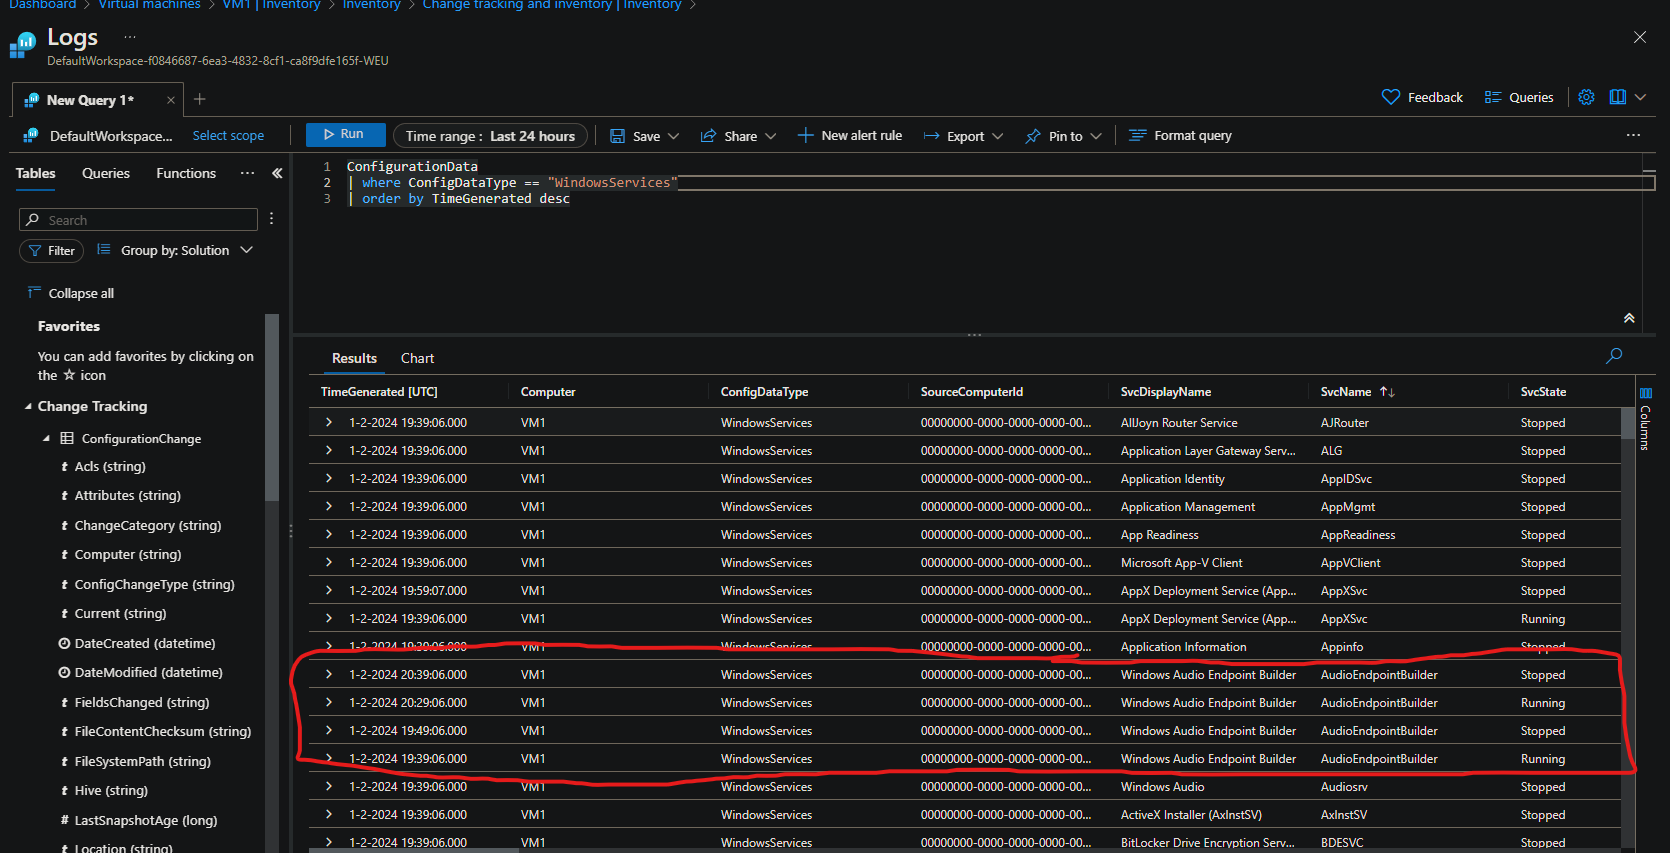Open Logs title ellipsis menu

[129, 37]
